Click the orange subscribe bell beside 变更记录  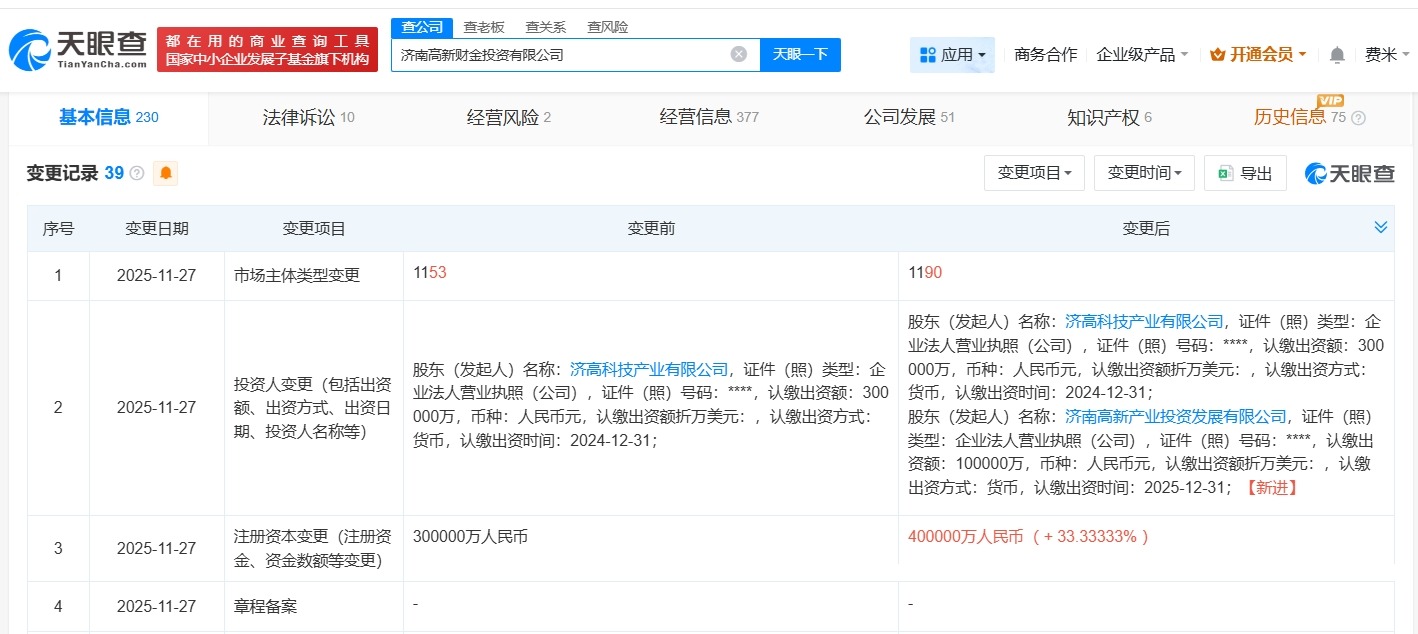coord(165,172)
